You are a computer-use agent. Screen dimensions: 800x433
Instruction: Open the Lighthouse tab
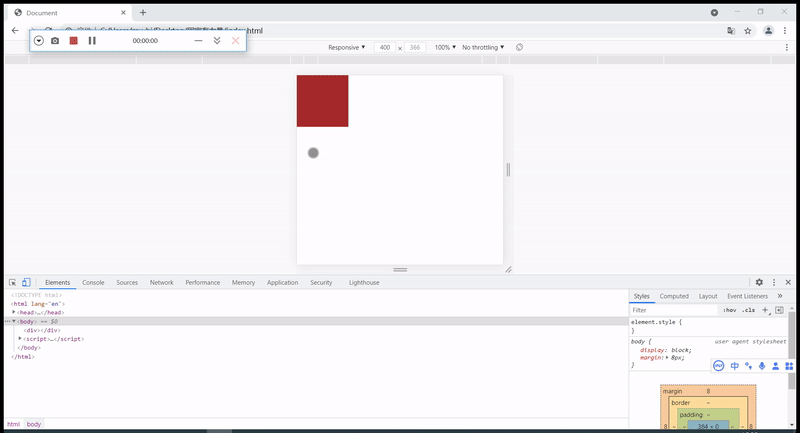click(364, 283)
